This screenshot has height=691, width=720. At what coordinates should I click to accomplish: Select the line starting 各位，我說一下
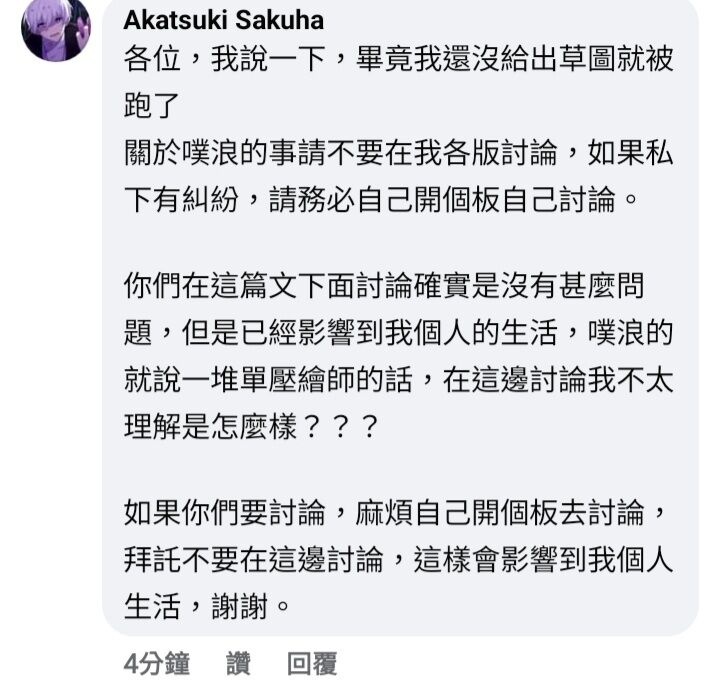[x=399, y=59]
